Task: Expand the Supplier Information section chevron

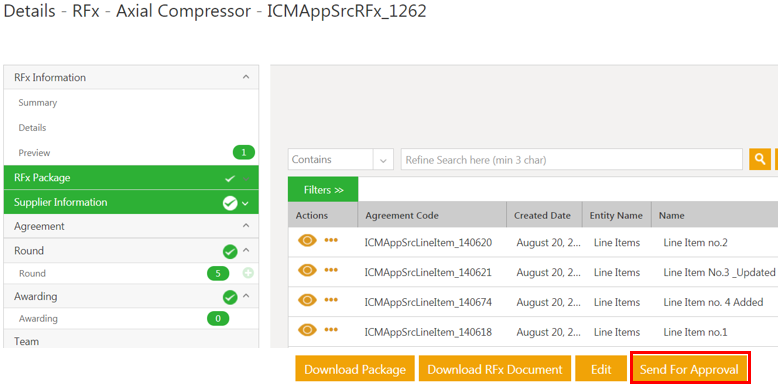Action: click(x=246, y=203)
